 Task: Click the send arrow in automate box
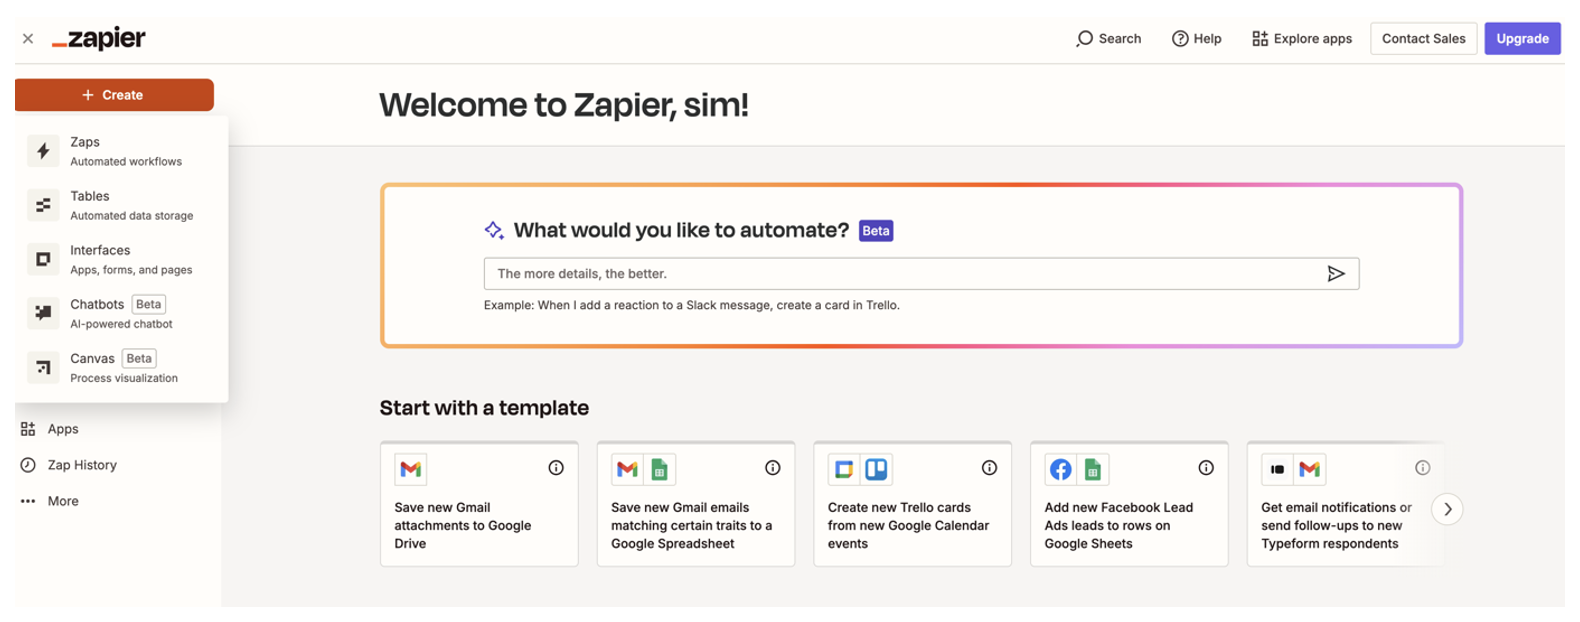[1335, 274]
